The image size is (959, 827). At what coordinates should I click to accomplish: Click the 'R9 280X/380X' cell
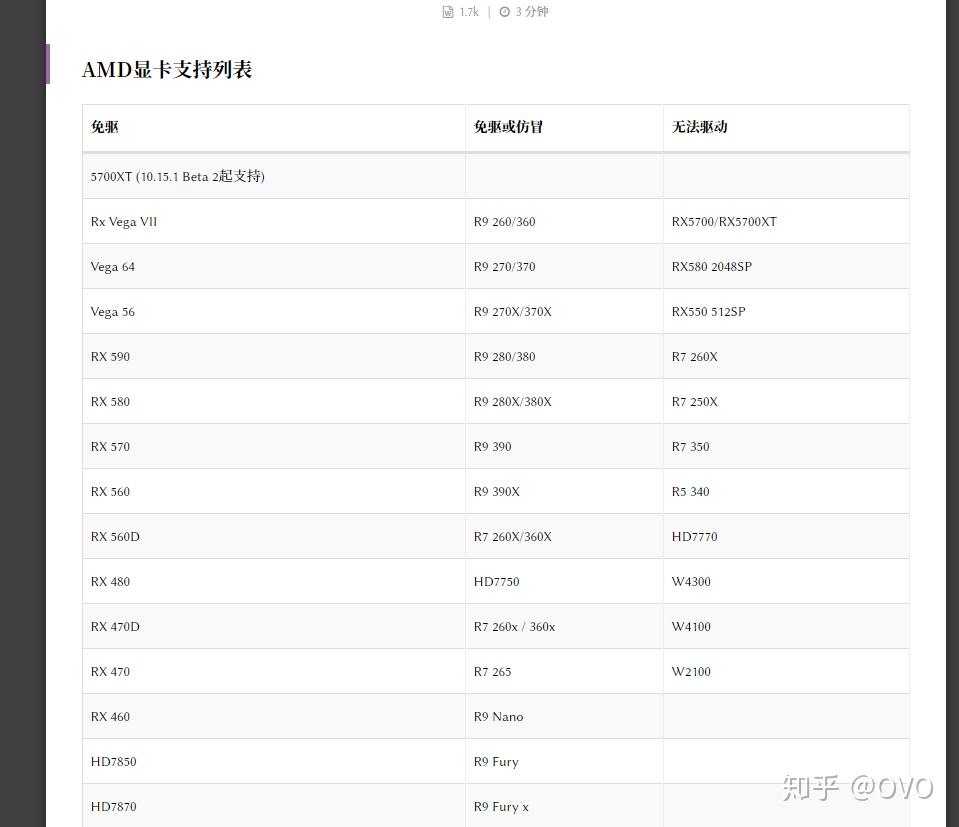click(564, 401)
